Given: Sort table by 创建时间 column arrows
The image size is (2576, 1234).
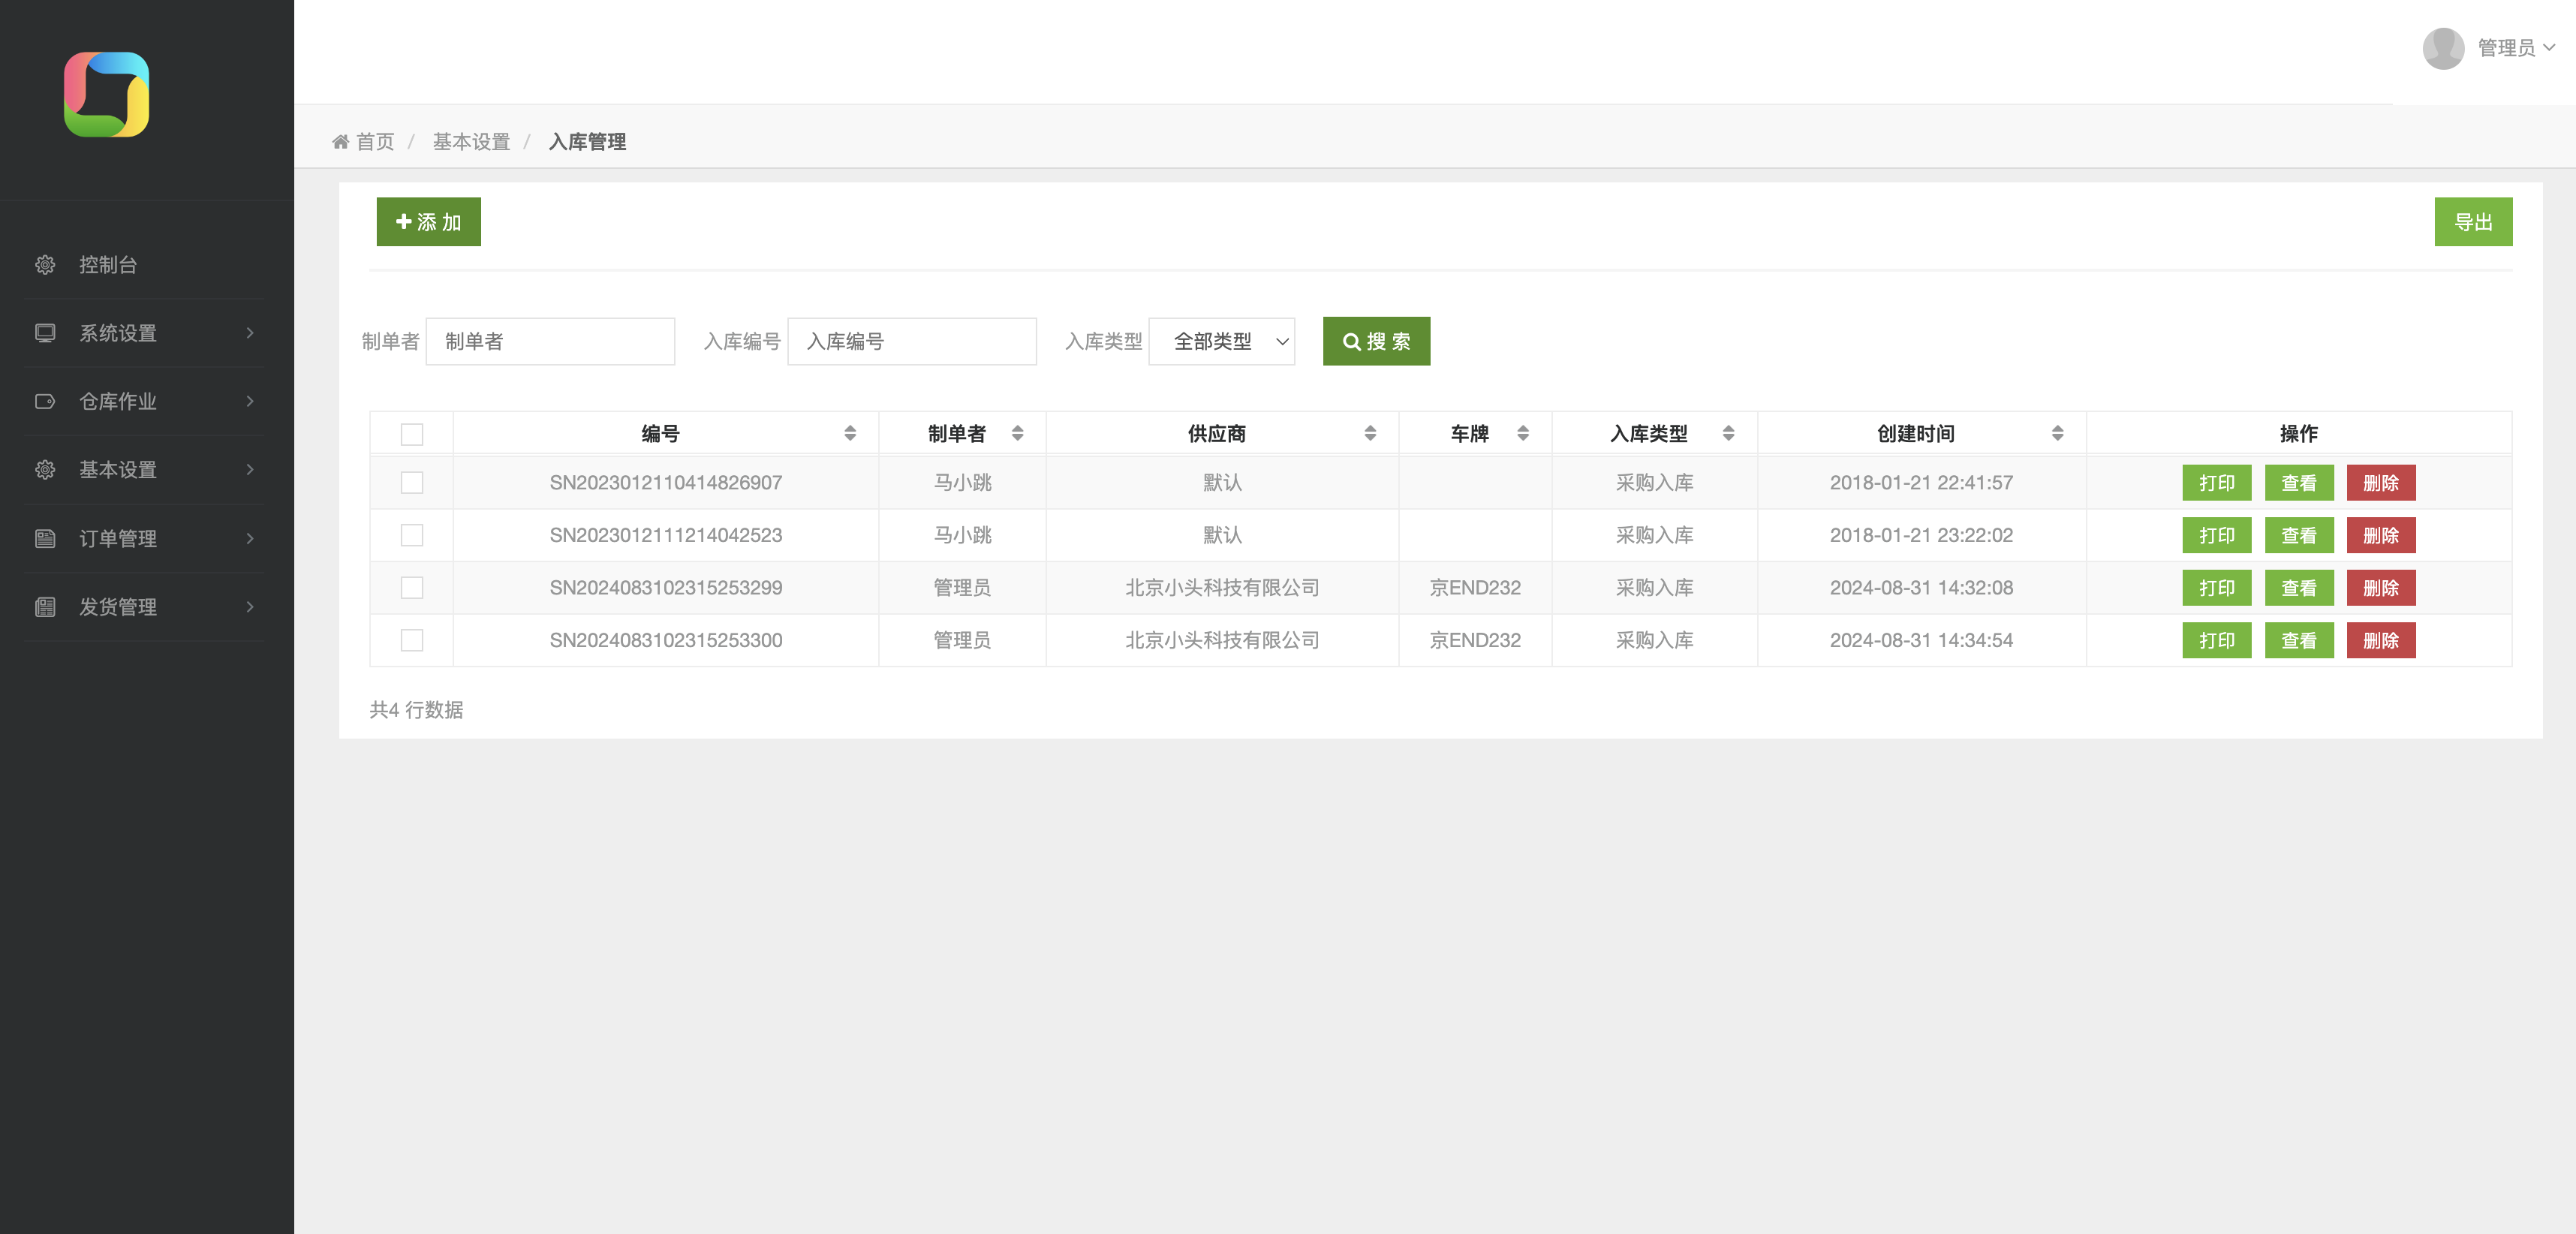Looking at the screenshot, I should (x=2057, y=433).
